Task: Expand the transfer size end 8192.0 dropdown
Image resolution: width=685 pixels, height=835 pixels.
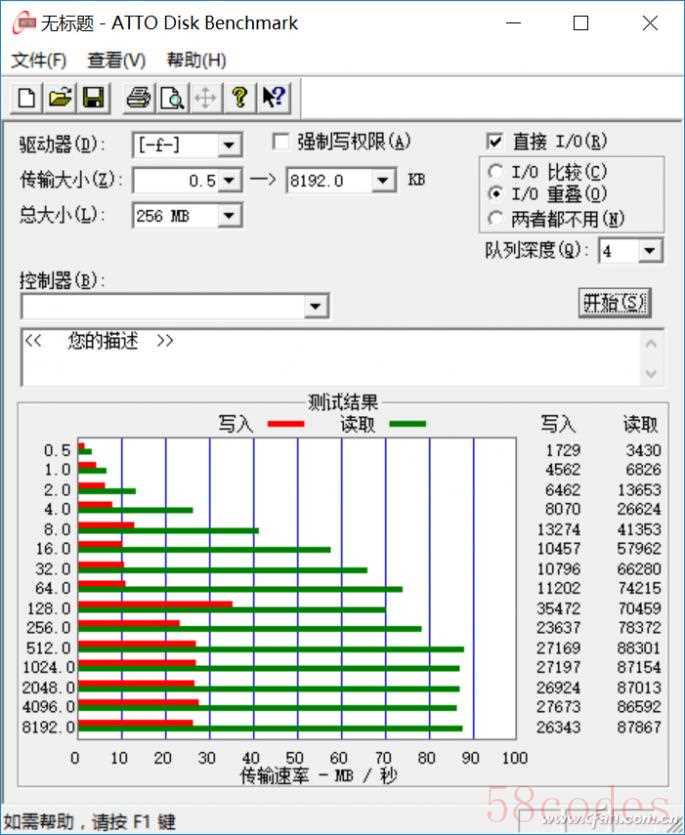Action: coord(383,181)
